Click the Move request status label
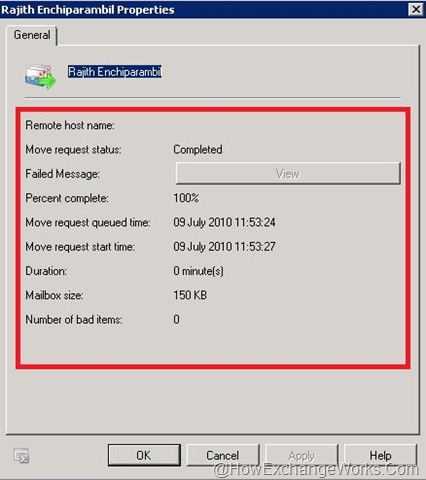The width and height of the screenshot is (426, 480). coord(73,150)
